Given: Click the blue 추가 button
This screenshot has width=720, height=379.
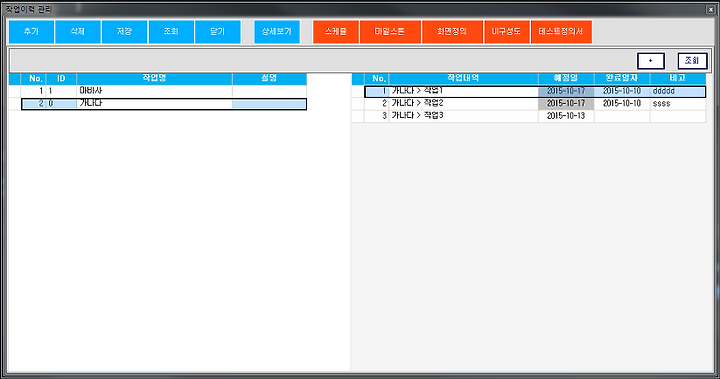Looking at the screenshot, I should pos(31,32).
